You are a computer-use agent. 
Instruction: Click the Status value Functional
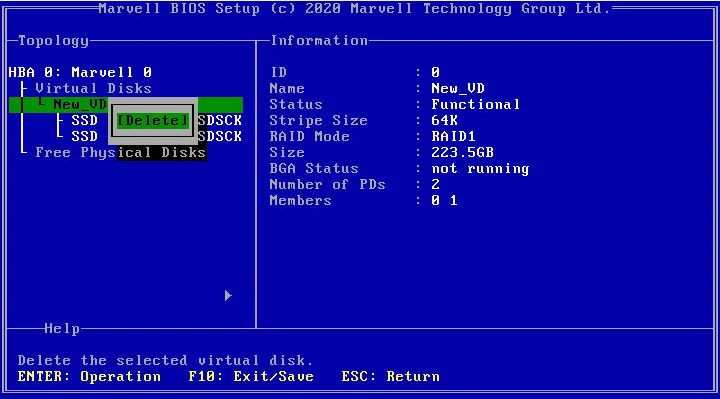(x=475, y=104)
